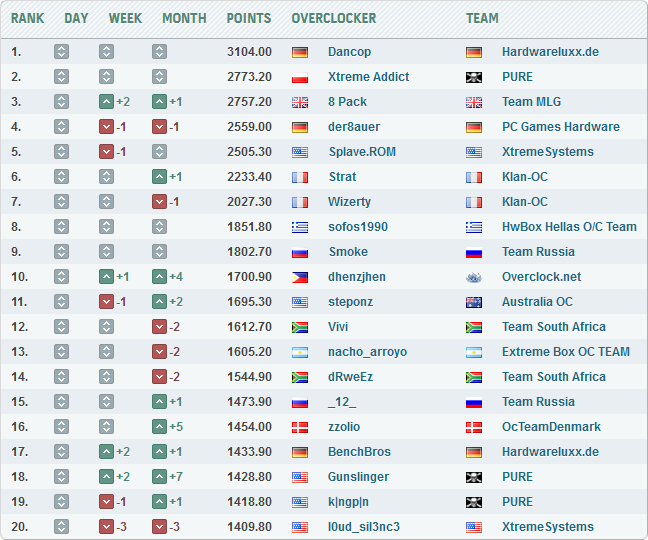
Task: Click grey month indicator for sofos1990
Action: click(159, 227)
